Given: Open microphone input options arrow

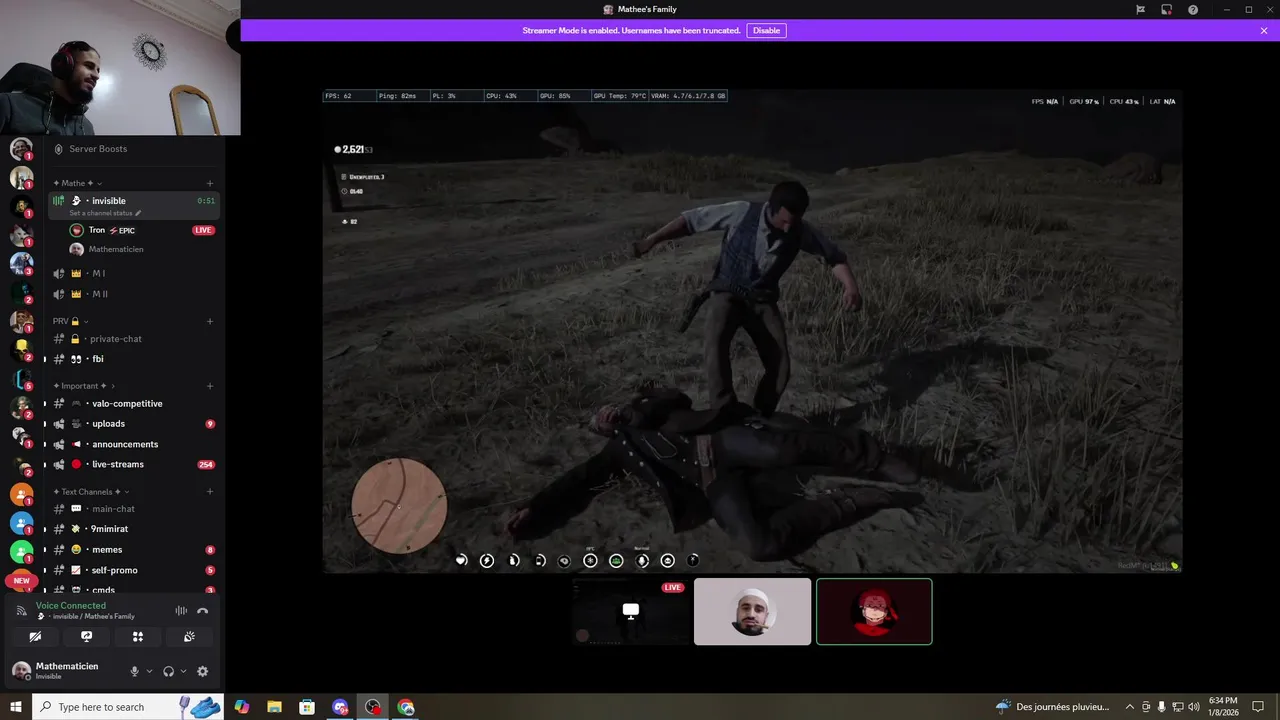Looking at the screenshot, I should coord(149,672).
